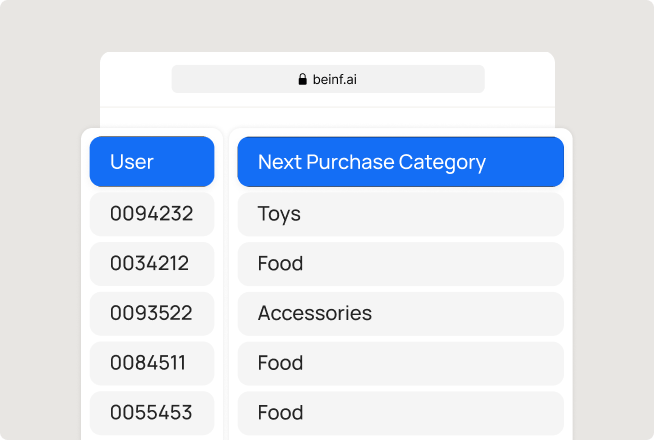Click empty toolbar space left of address bar
Viewport: 654px width, 440px height.
coord(135,79)
